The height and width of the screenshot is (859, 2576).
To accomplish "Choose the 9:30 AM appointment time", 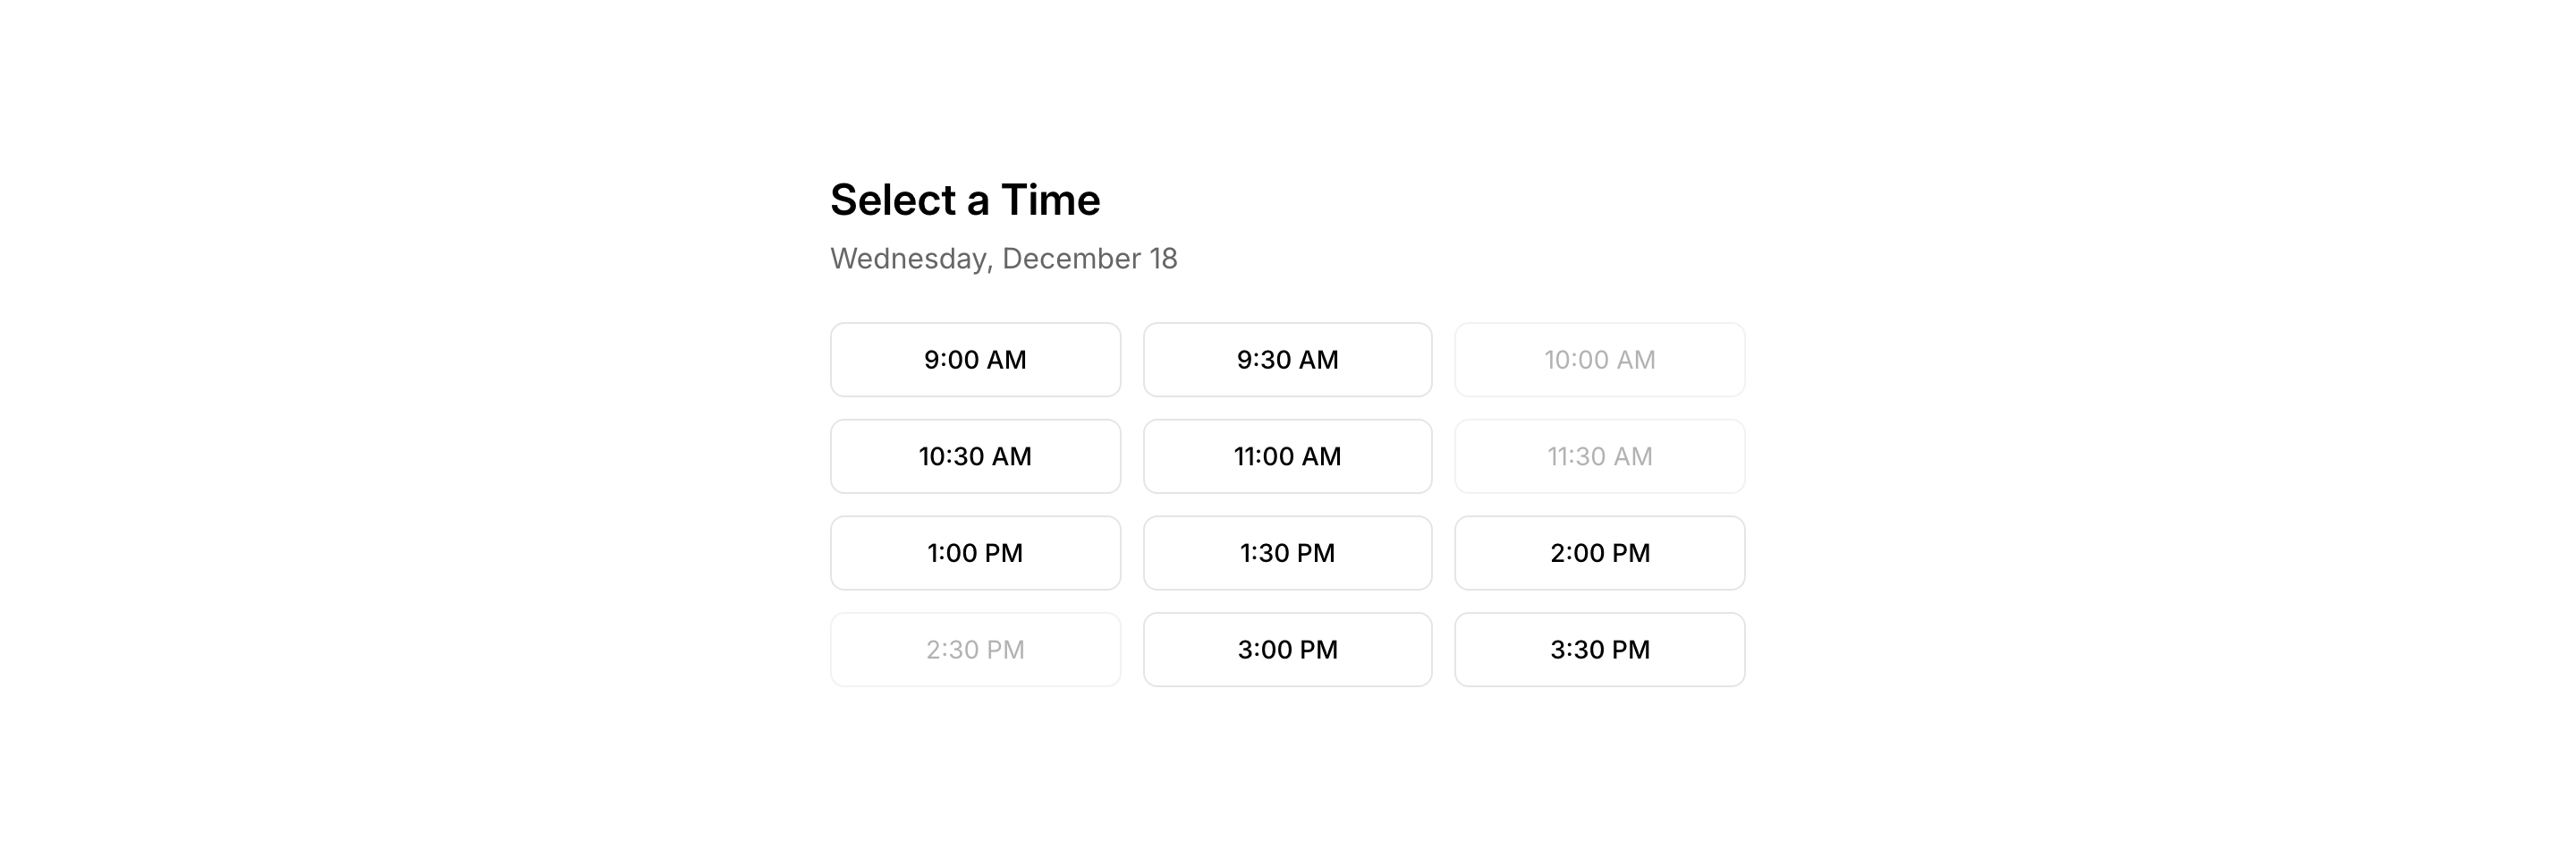I will [x=1287, y=360].
